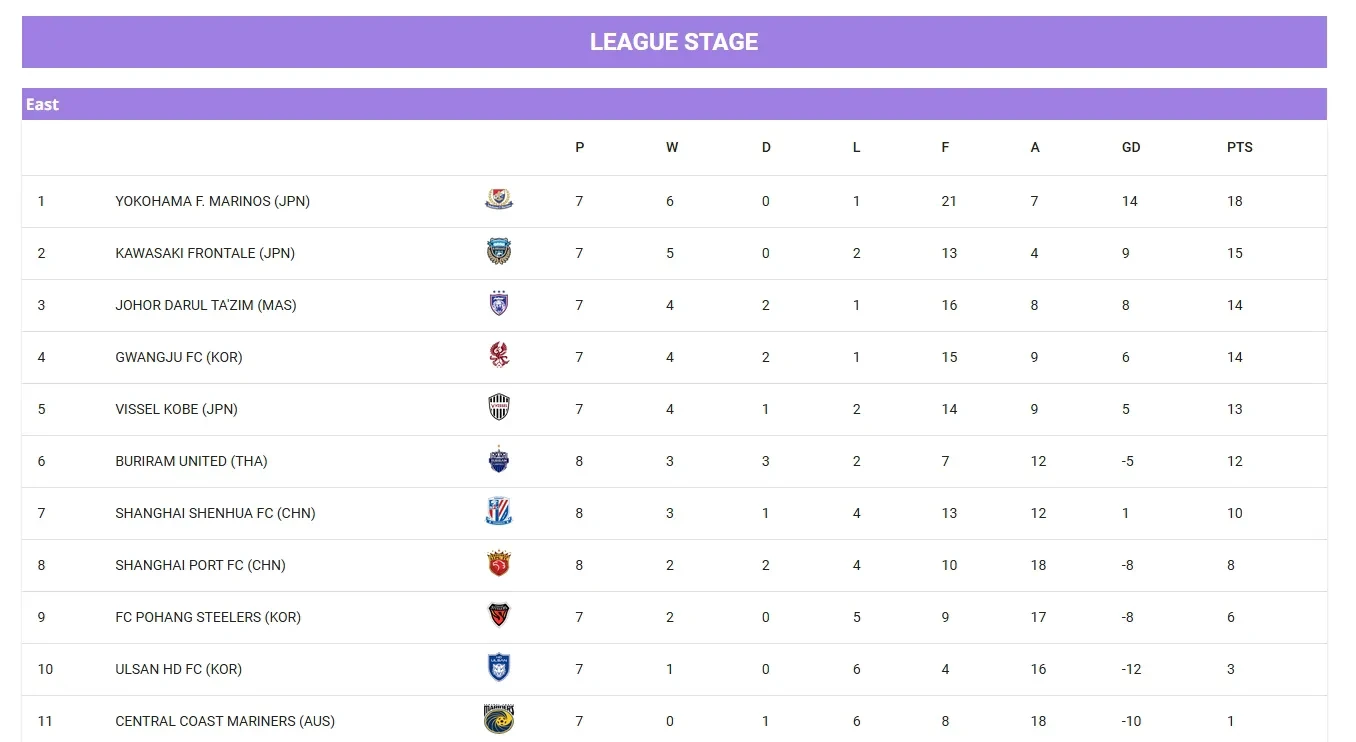The width and height of the screenshot is (1356, 742).
Task: Click the Kawasaki Frontale club crest
Action: click(x=499, y=252)
